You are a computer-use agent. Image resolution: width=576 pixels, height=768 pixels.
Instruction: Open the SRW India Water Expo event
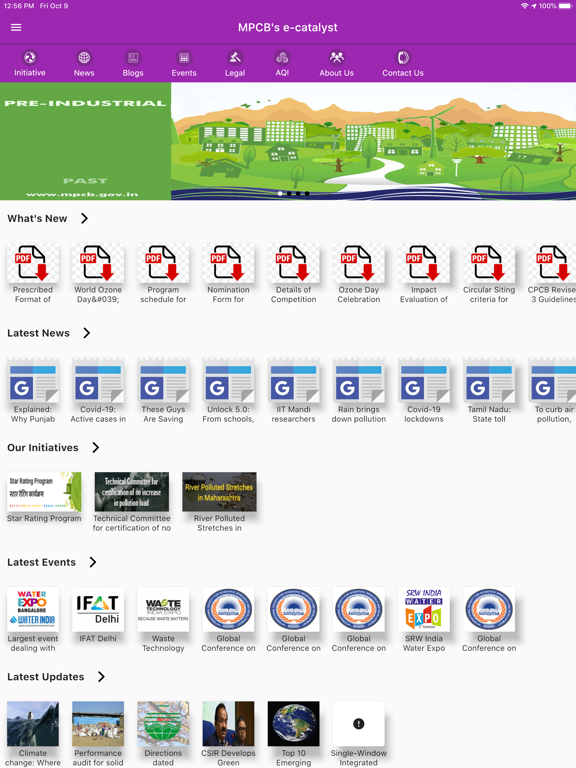(424, 609)
